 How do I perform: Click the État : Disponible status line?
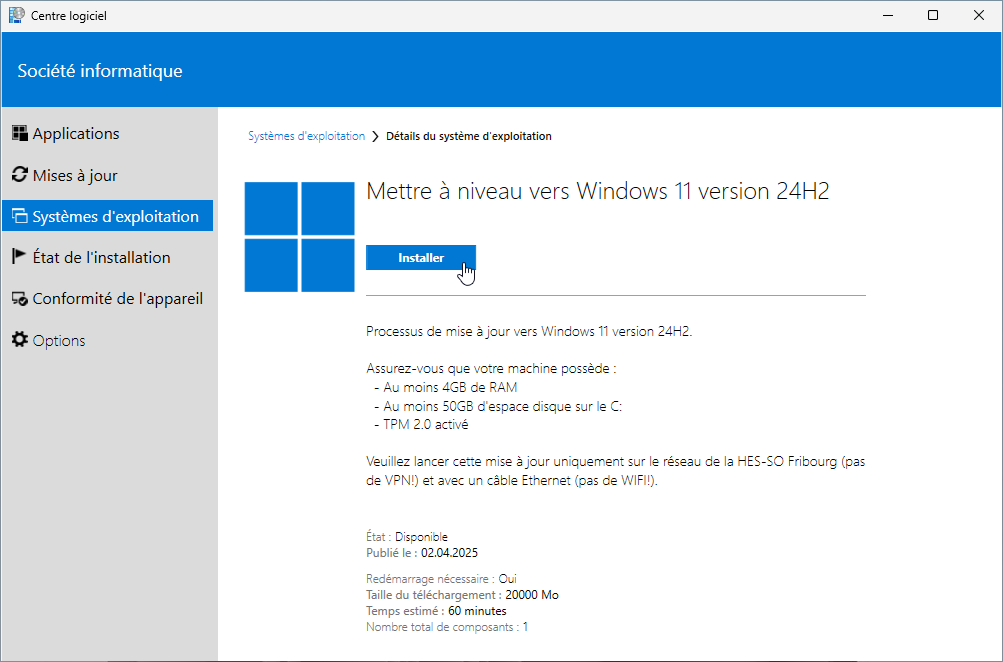(x=407, y=537)
